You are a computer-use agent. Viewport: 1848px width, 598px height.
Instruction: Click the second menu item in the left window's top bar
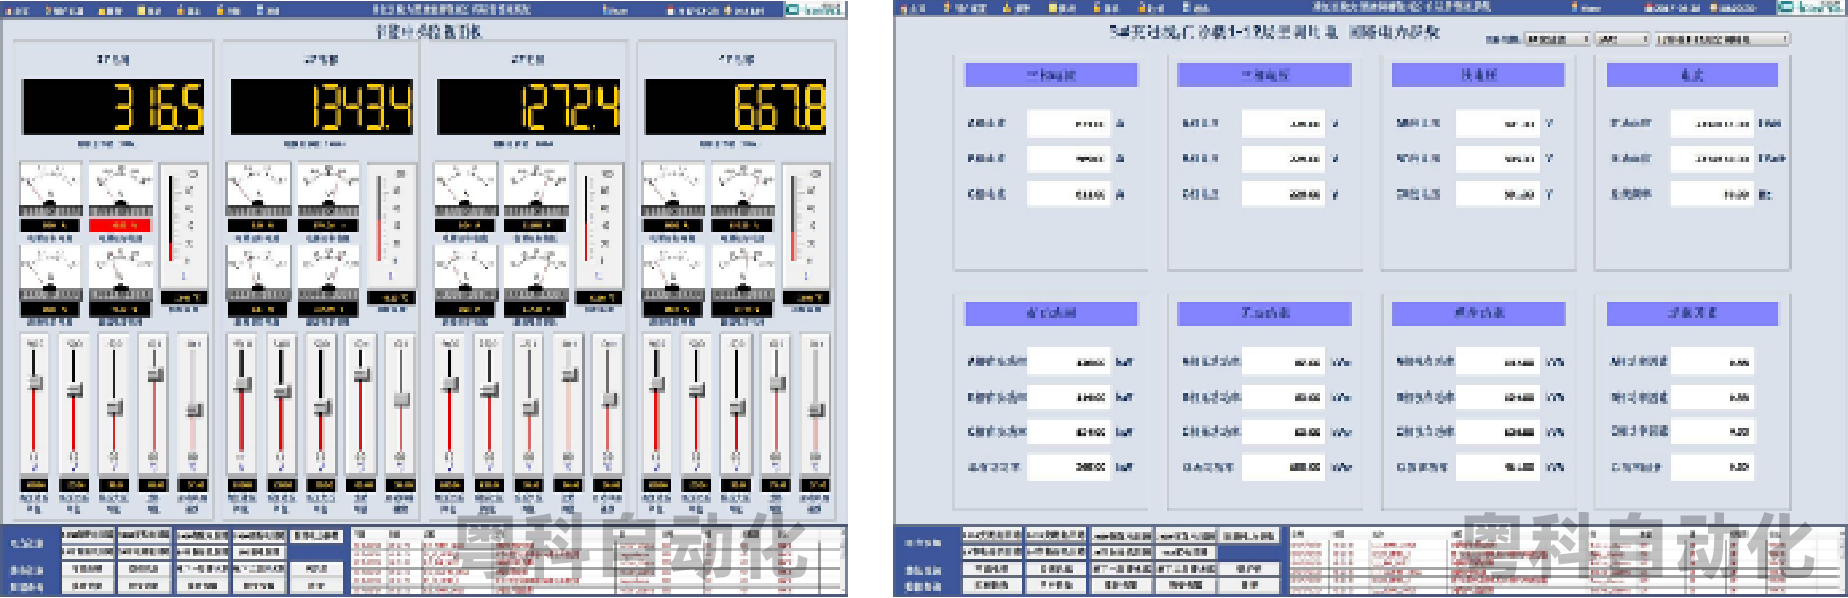[65, 11]
